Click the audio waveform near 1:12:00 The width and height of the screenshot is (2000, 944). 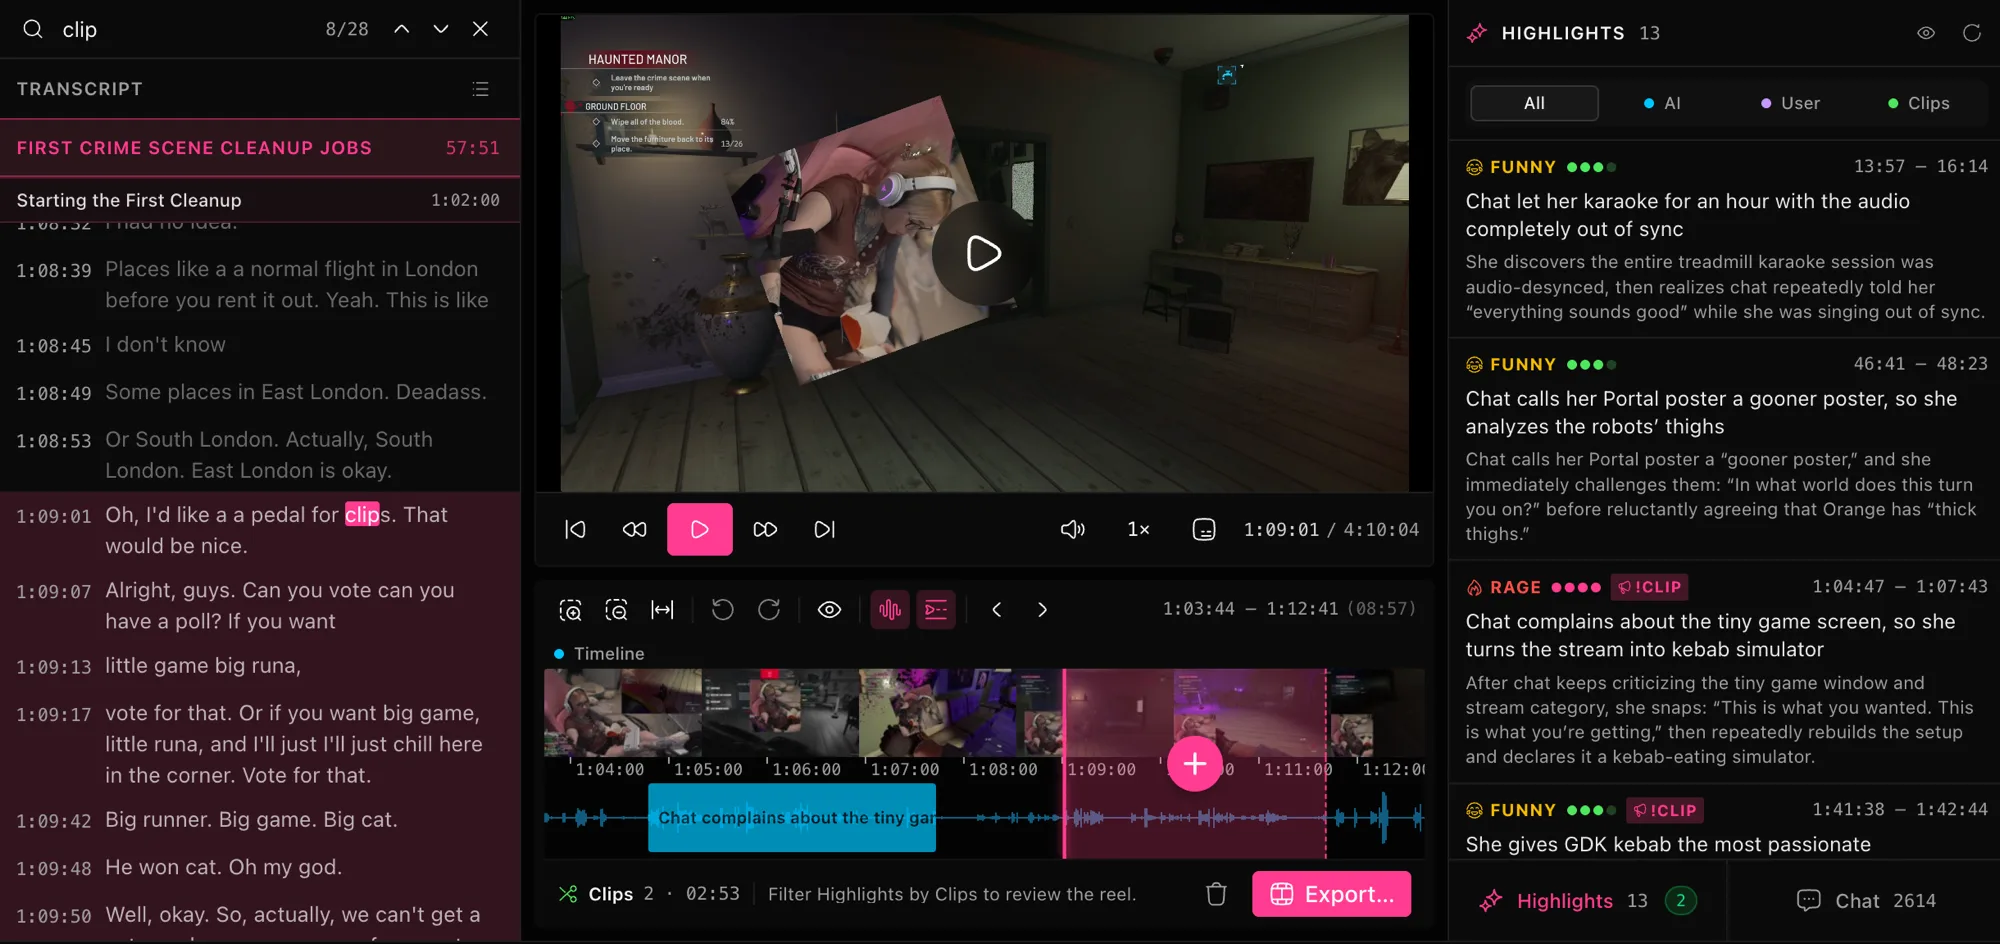click(1385, 818)
